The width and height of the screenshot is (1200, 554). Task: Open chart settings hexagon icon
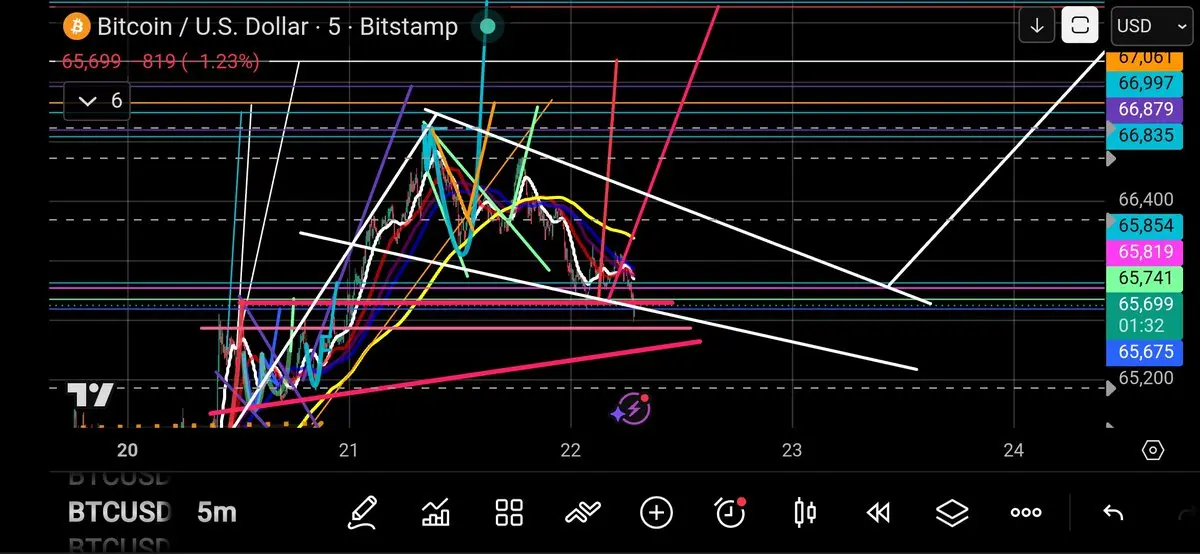click(1153, 451)
